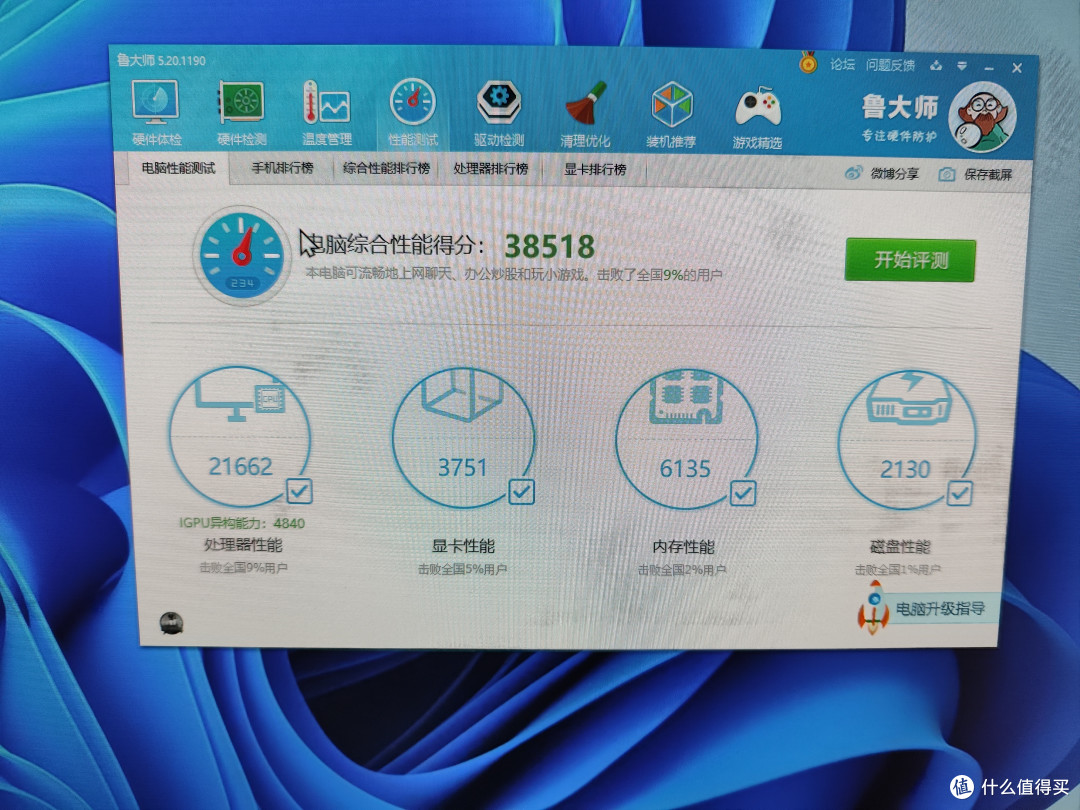Viewport: 1080px width, 810px height.
Task: Click the gold medal icon in title bar
Action: [x=808, y=63]
